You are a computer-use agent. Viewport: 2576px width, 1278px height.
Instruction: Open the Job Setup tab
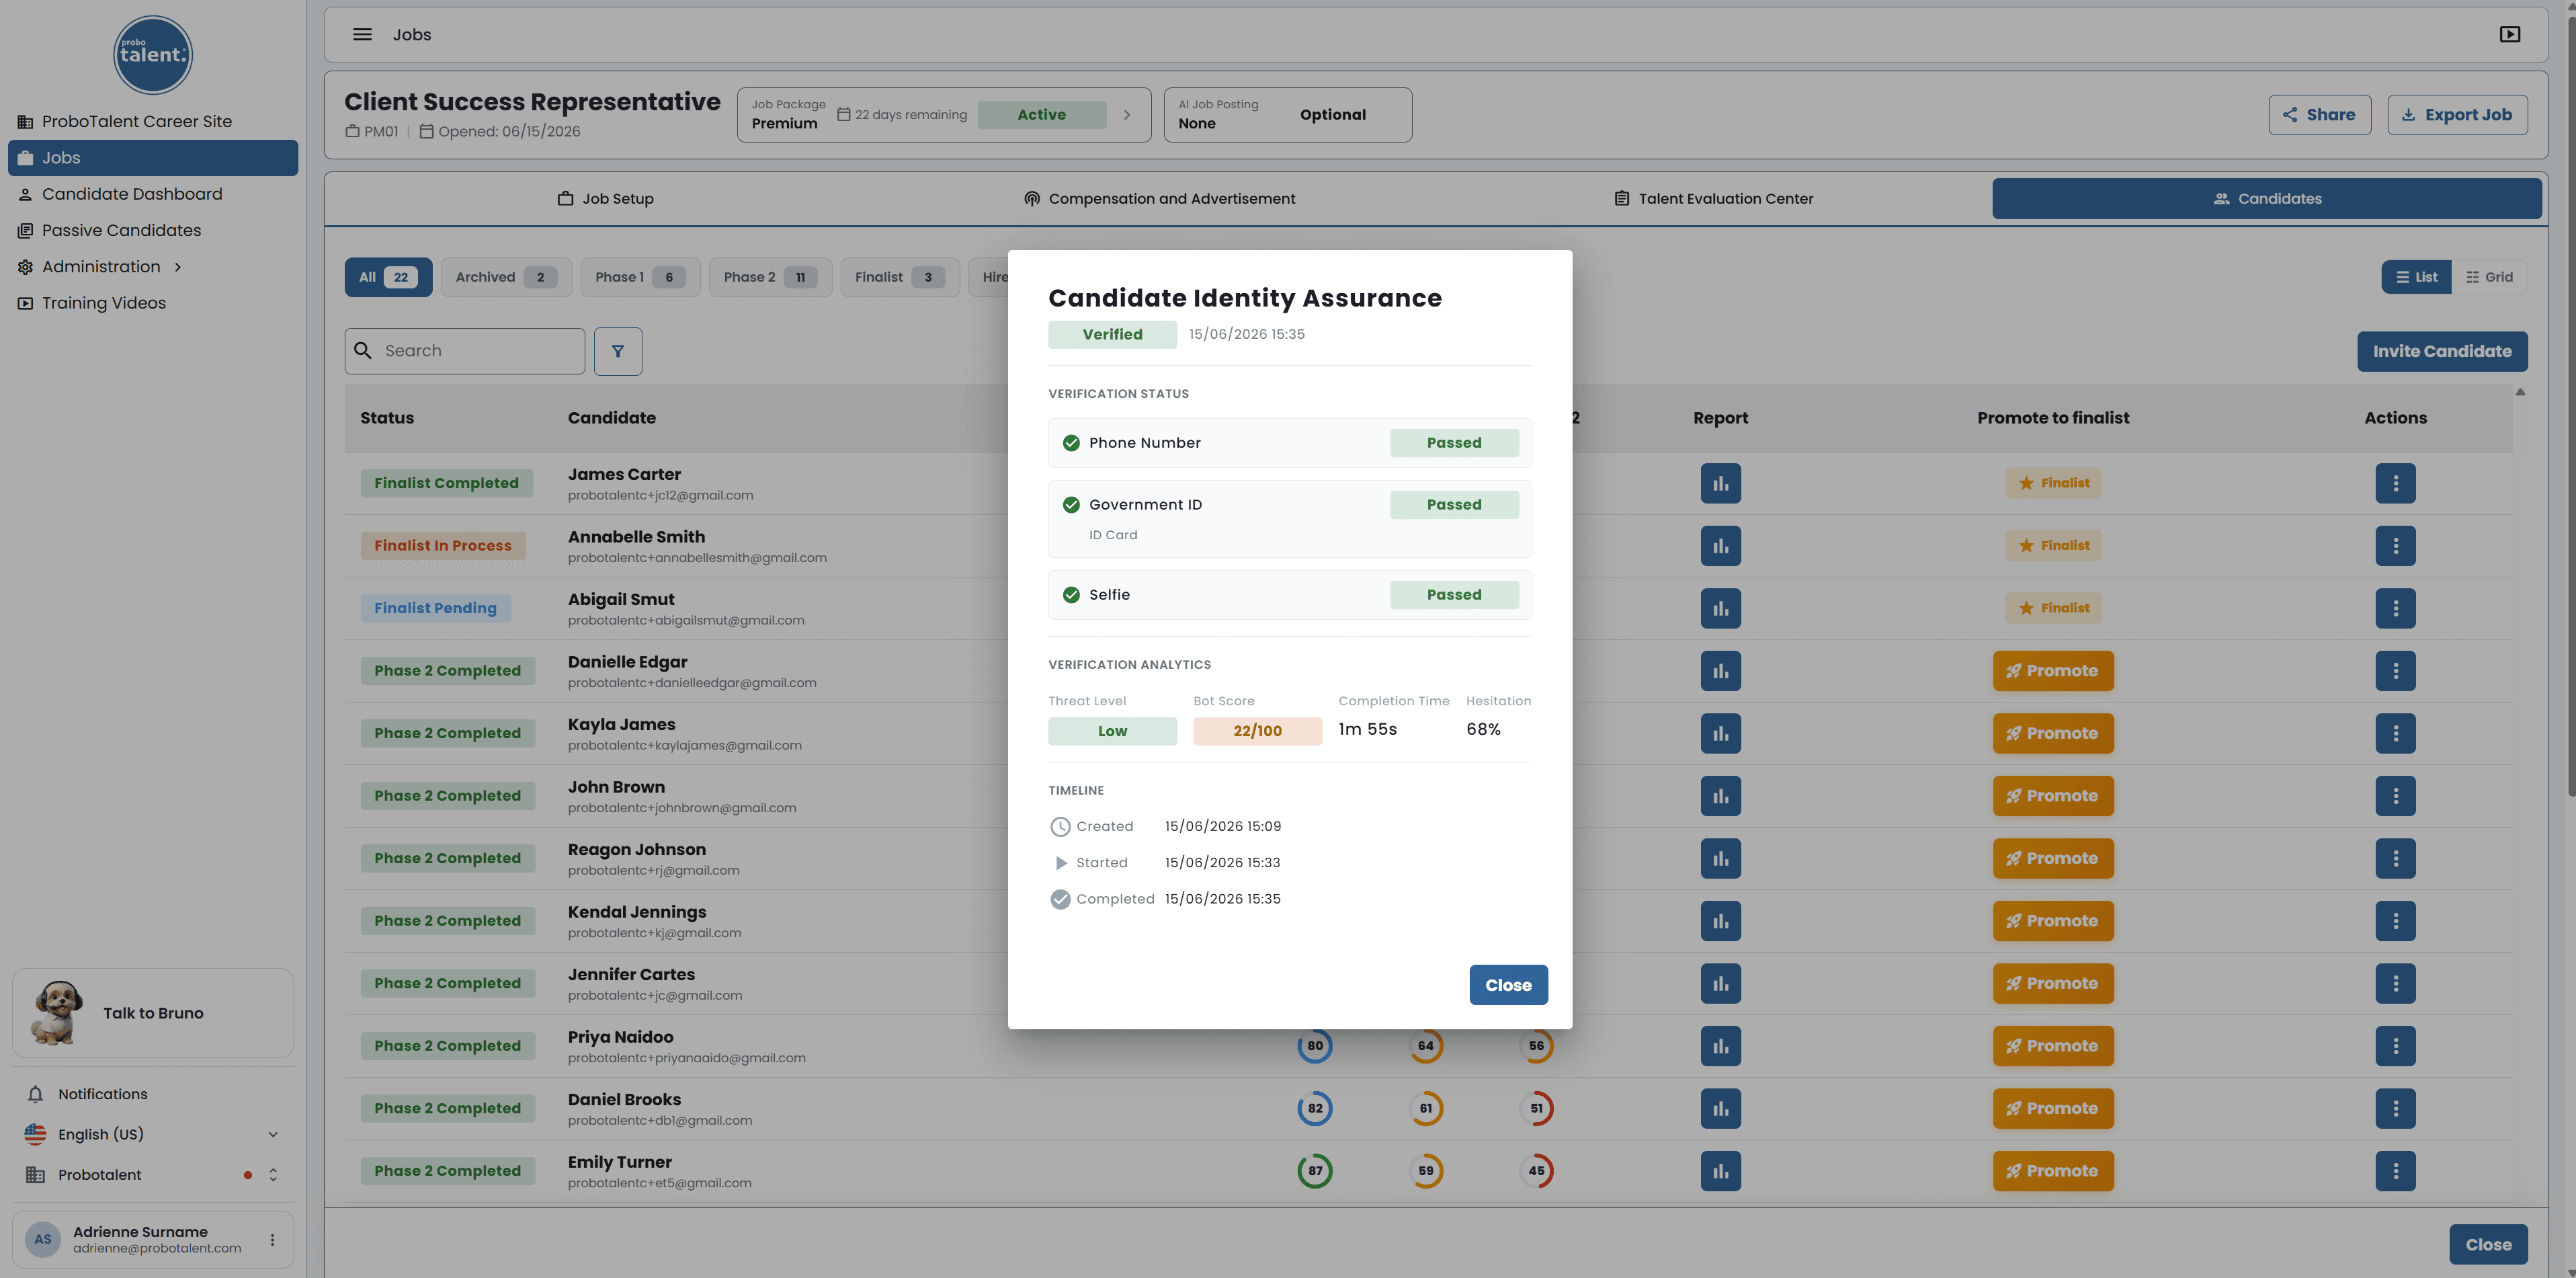tap(605, 199)
